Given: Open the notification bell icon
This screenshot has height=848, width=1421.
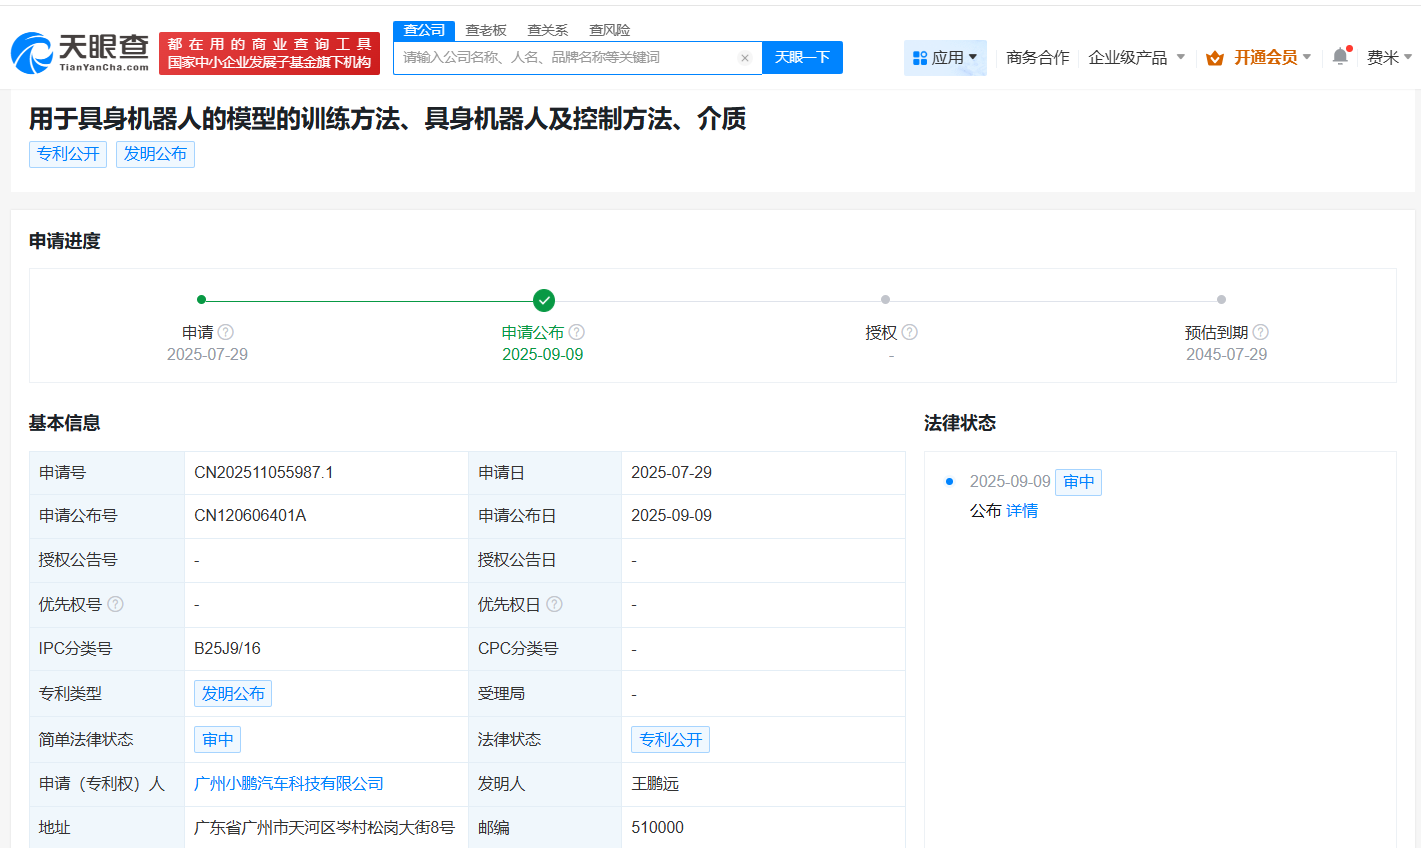Looking at the screenshot, I should pos(1339,57).
